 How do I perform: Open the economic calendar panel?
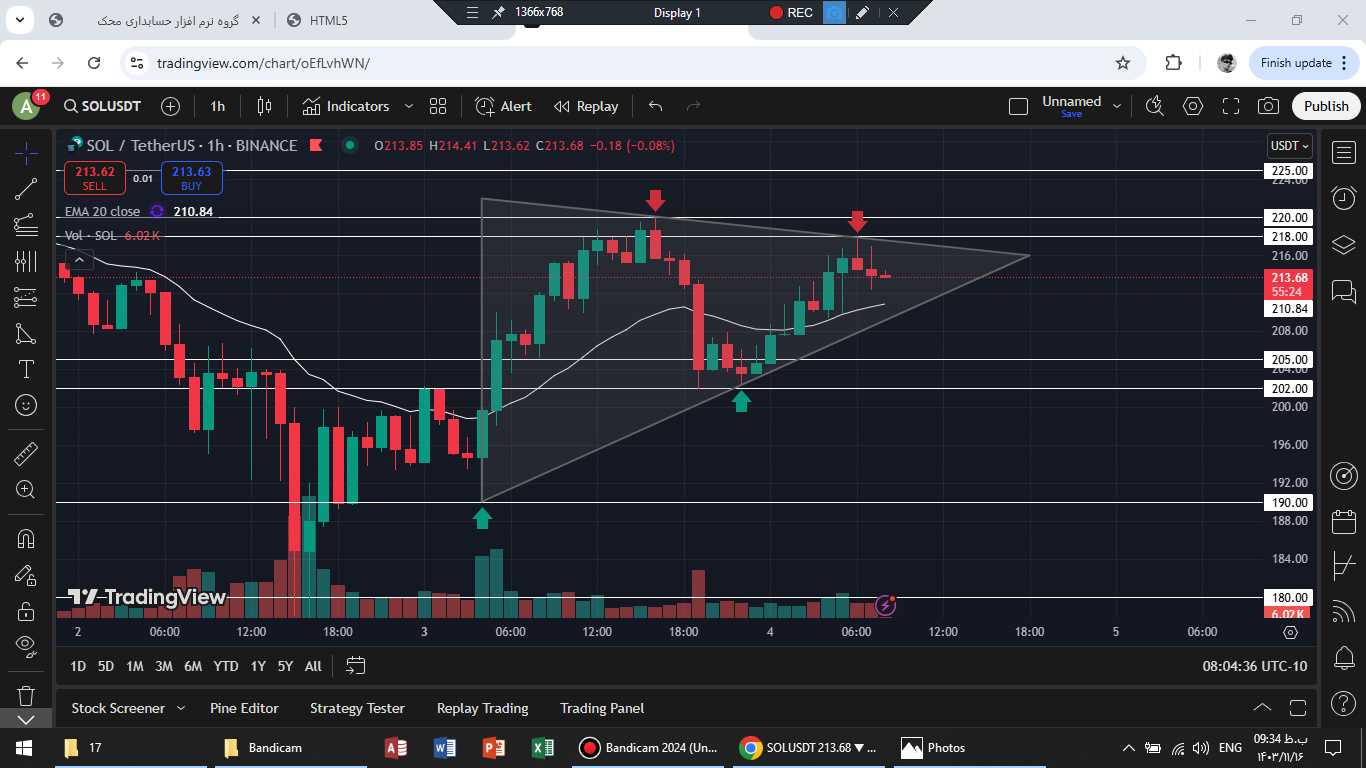point(1343,521)
